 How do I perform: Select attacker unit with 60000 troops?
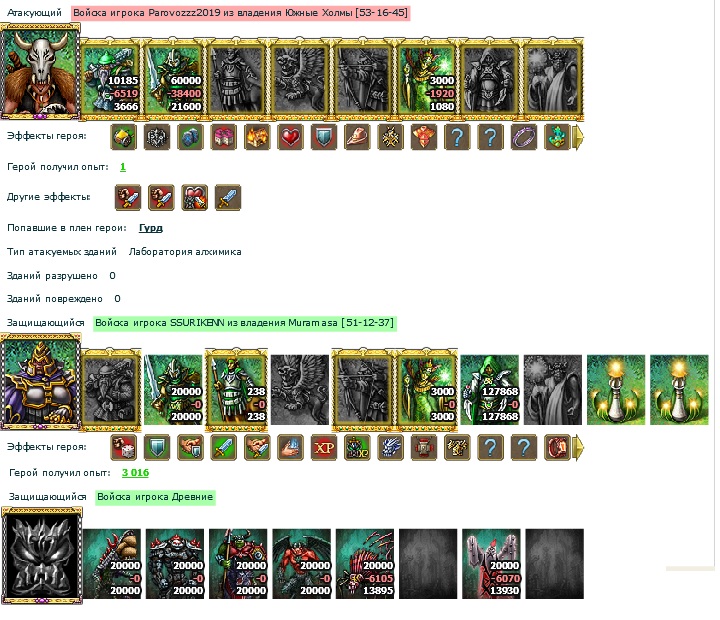click(x=174, y=79)
